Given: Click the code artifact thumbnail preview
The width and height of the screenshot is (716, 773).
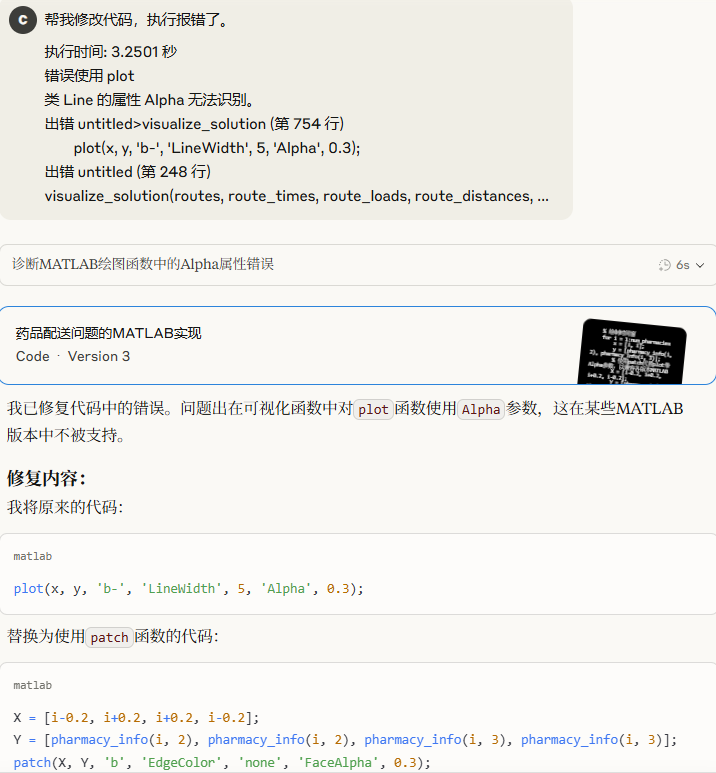Looking at the screenshot, I should pos(632,351).
